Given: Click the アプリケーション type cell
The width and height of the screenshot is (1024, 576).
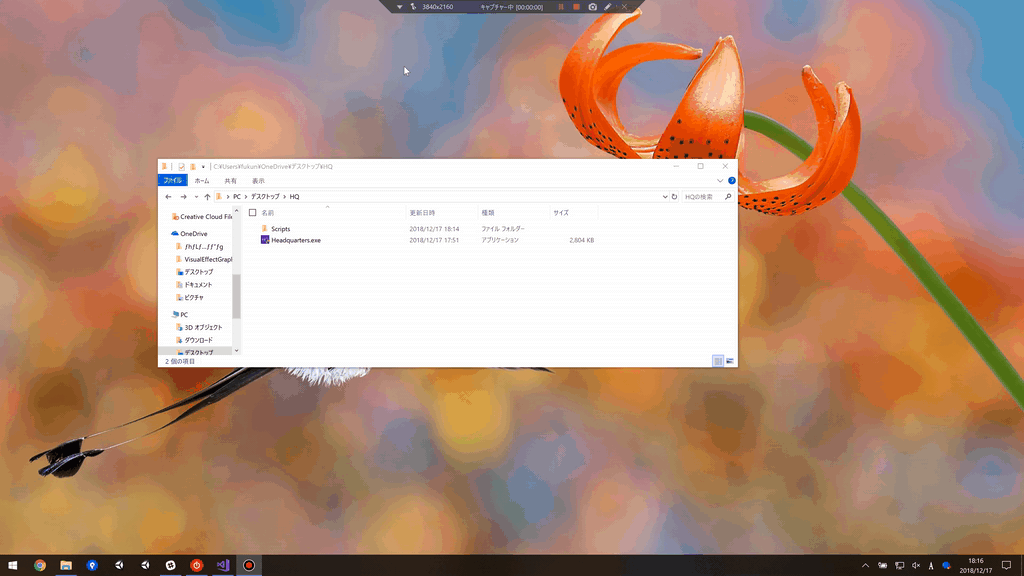Looking at the screenshot, I should 500,240.
